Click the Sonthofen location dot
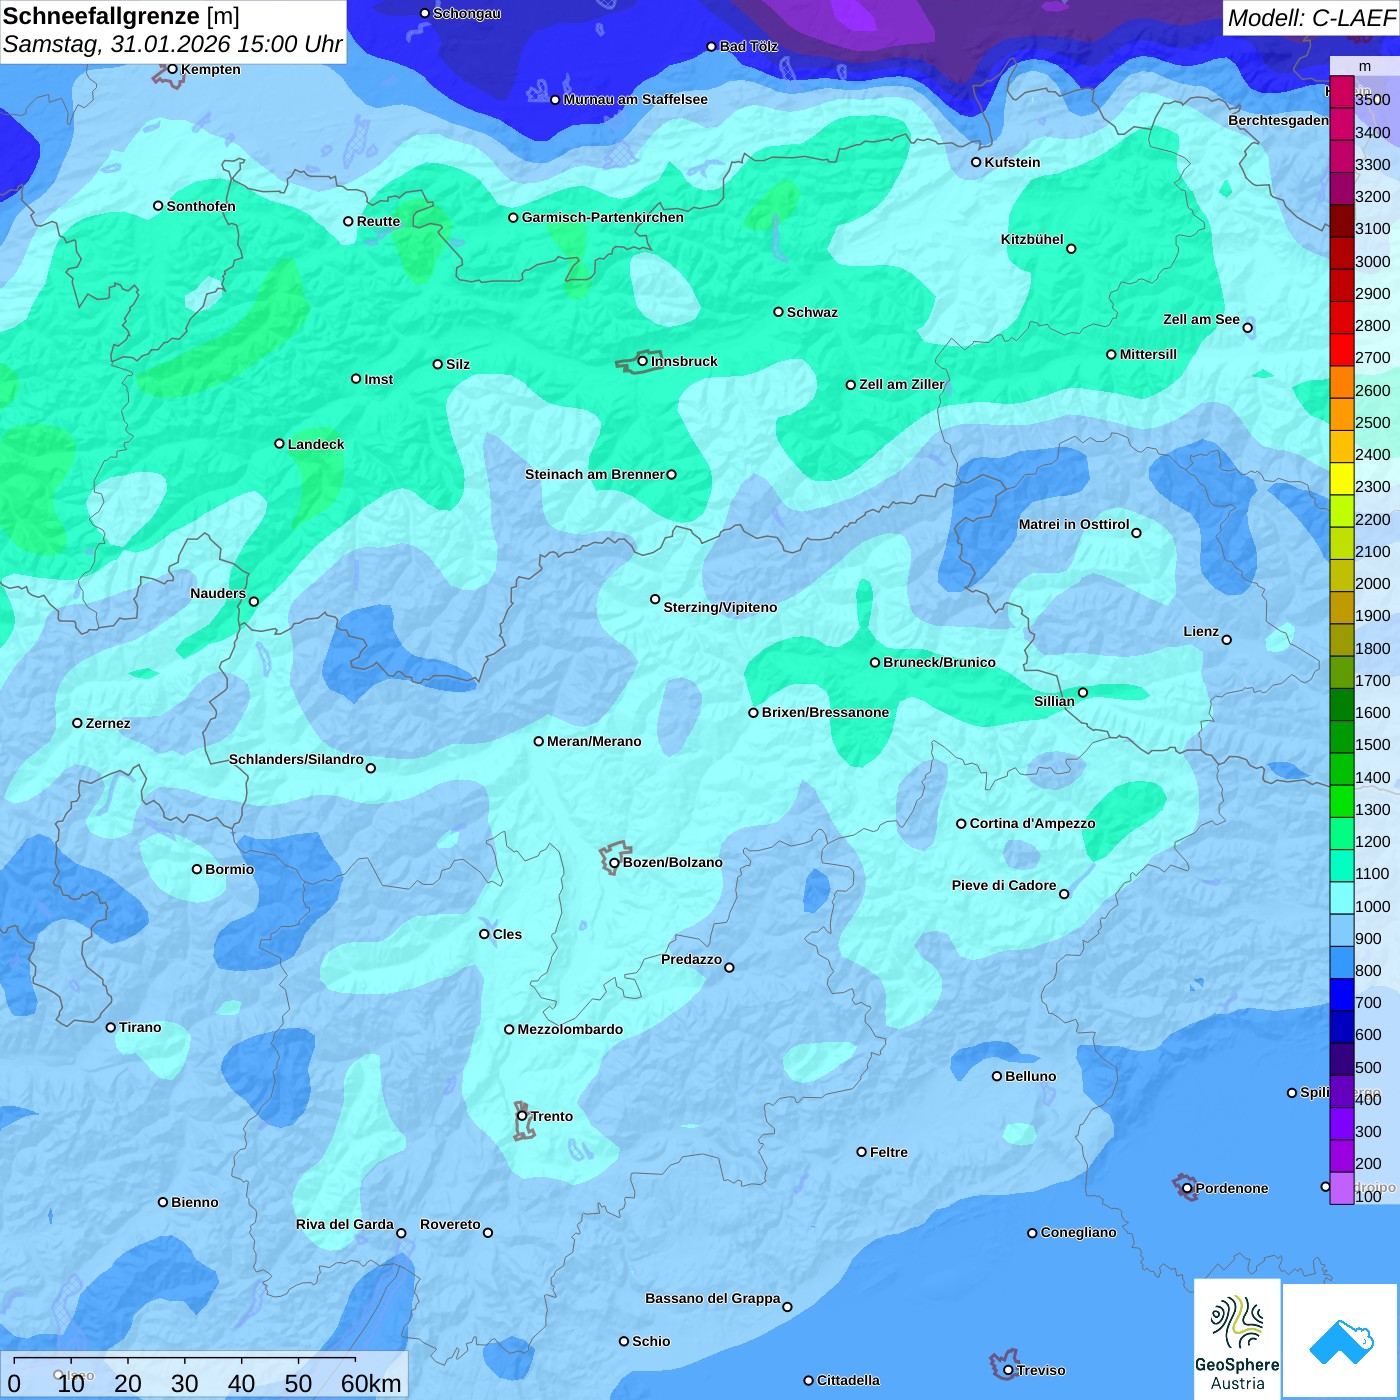 (x=158, y=206)
